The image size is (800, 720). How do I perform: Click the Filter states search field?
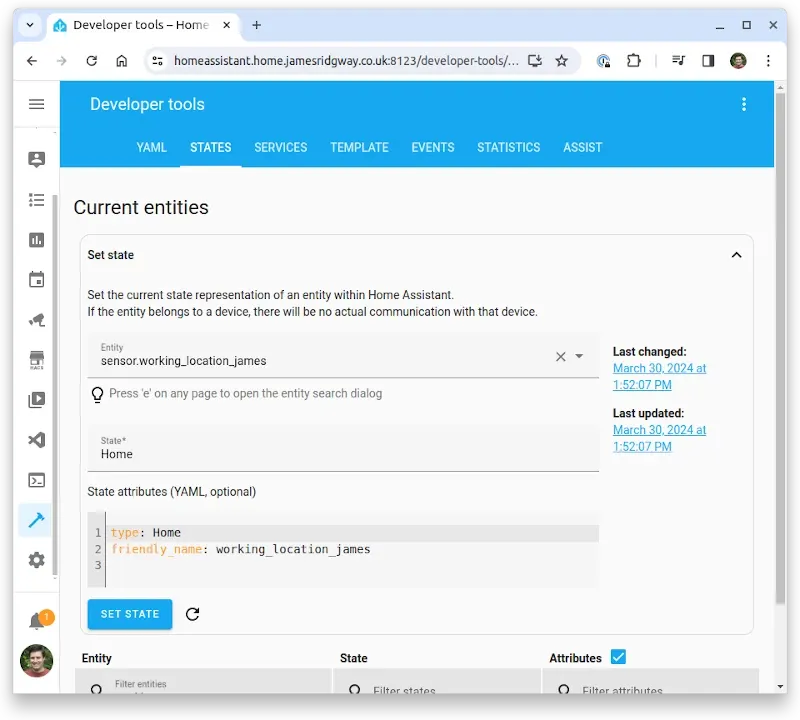coord(437,683)
